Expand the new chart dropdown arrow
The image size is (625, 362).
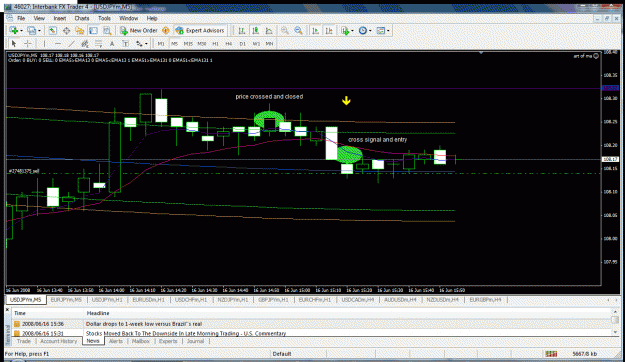(21, 31)
